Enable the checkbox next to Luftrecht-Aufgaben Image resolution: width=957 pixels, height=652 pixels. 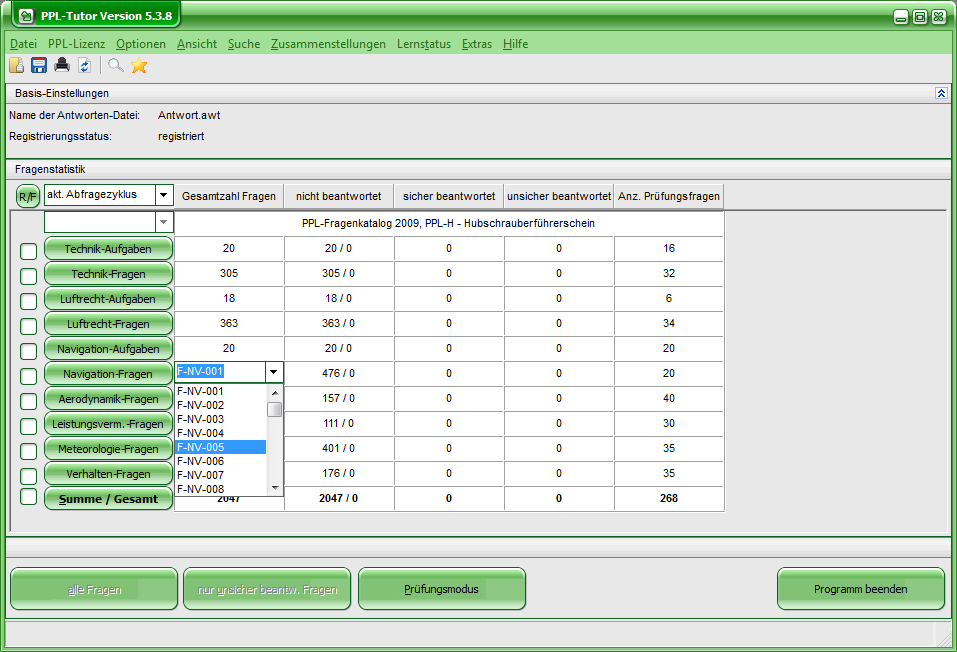[29, 301]
